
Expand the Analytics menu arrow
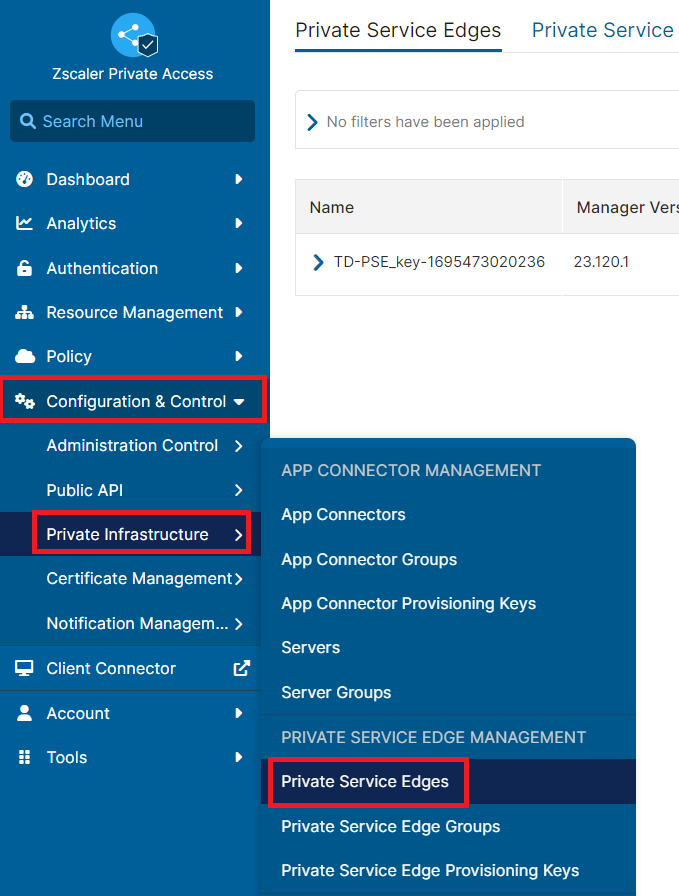point(239,223)
